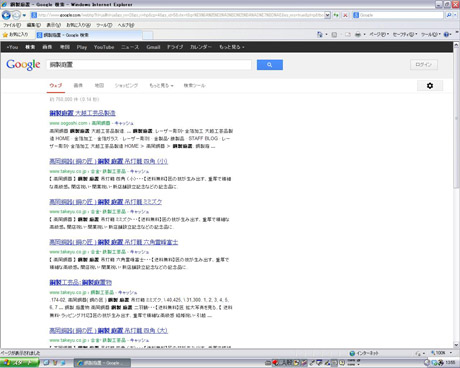This screenshot has width=460, height=368.
Task: Click the IE toolbar Google search box
Action: tap(398, 15)
